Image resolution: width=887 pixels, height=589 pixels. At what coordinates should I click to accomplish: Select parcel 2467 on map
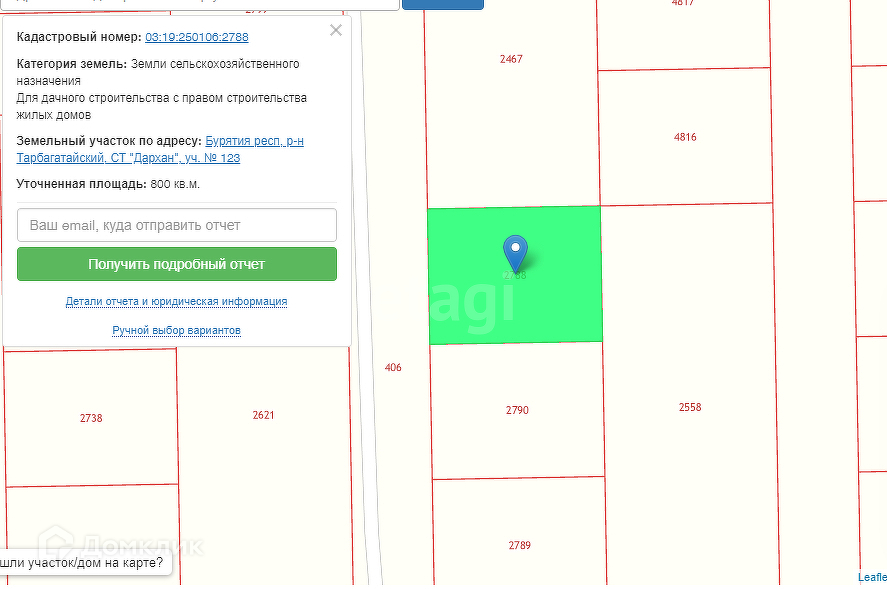[511, 59]
